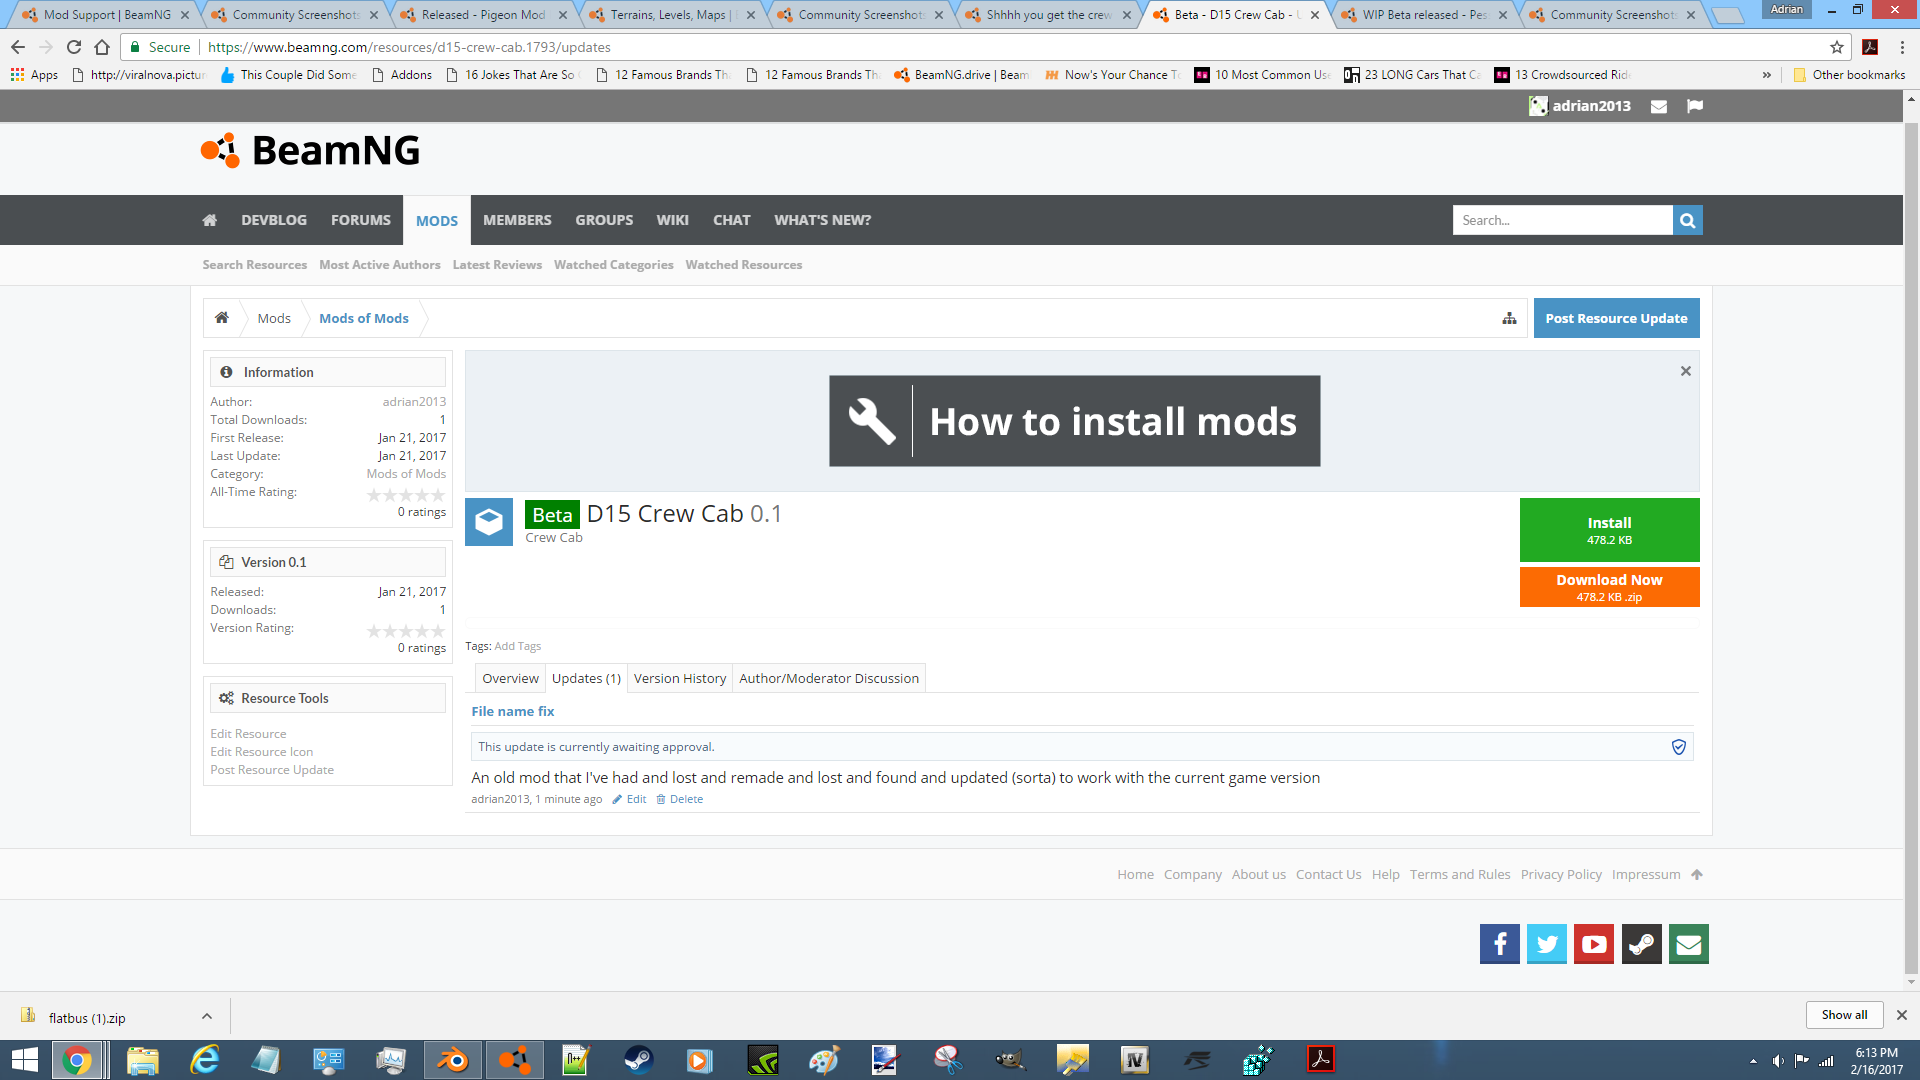Focus the site Search field
Viewport: 1920px width, 1080px height.
[x=1562, y=220]
